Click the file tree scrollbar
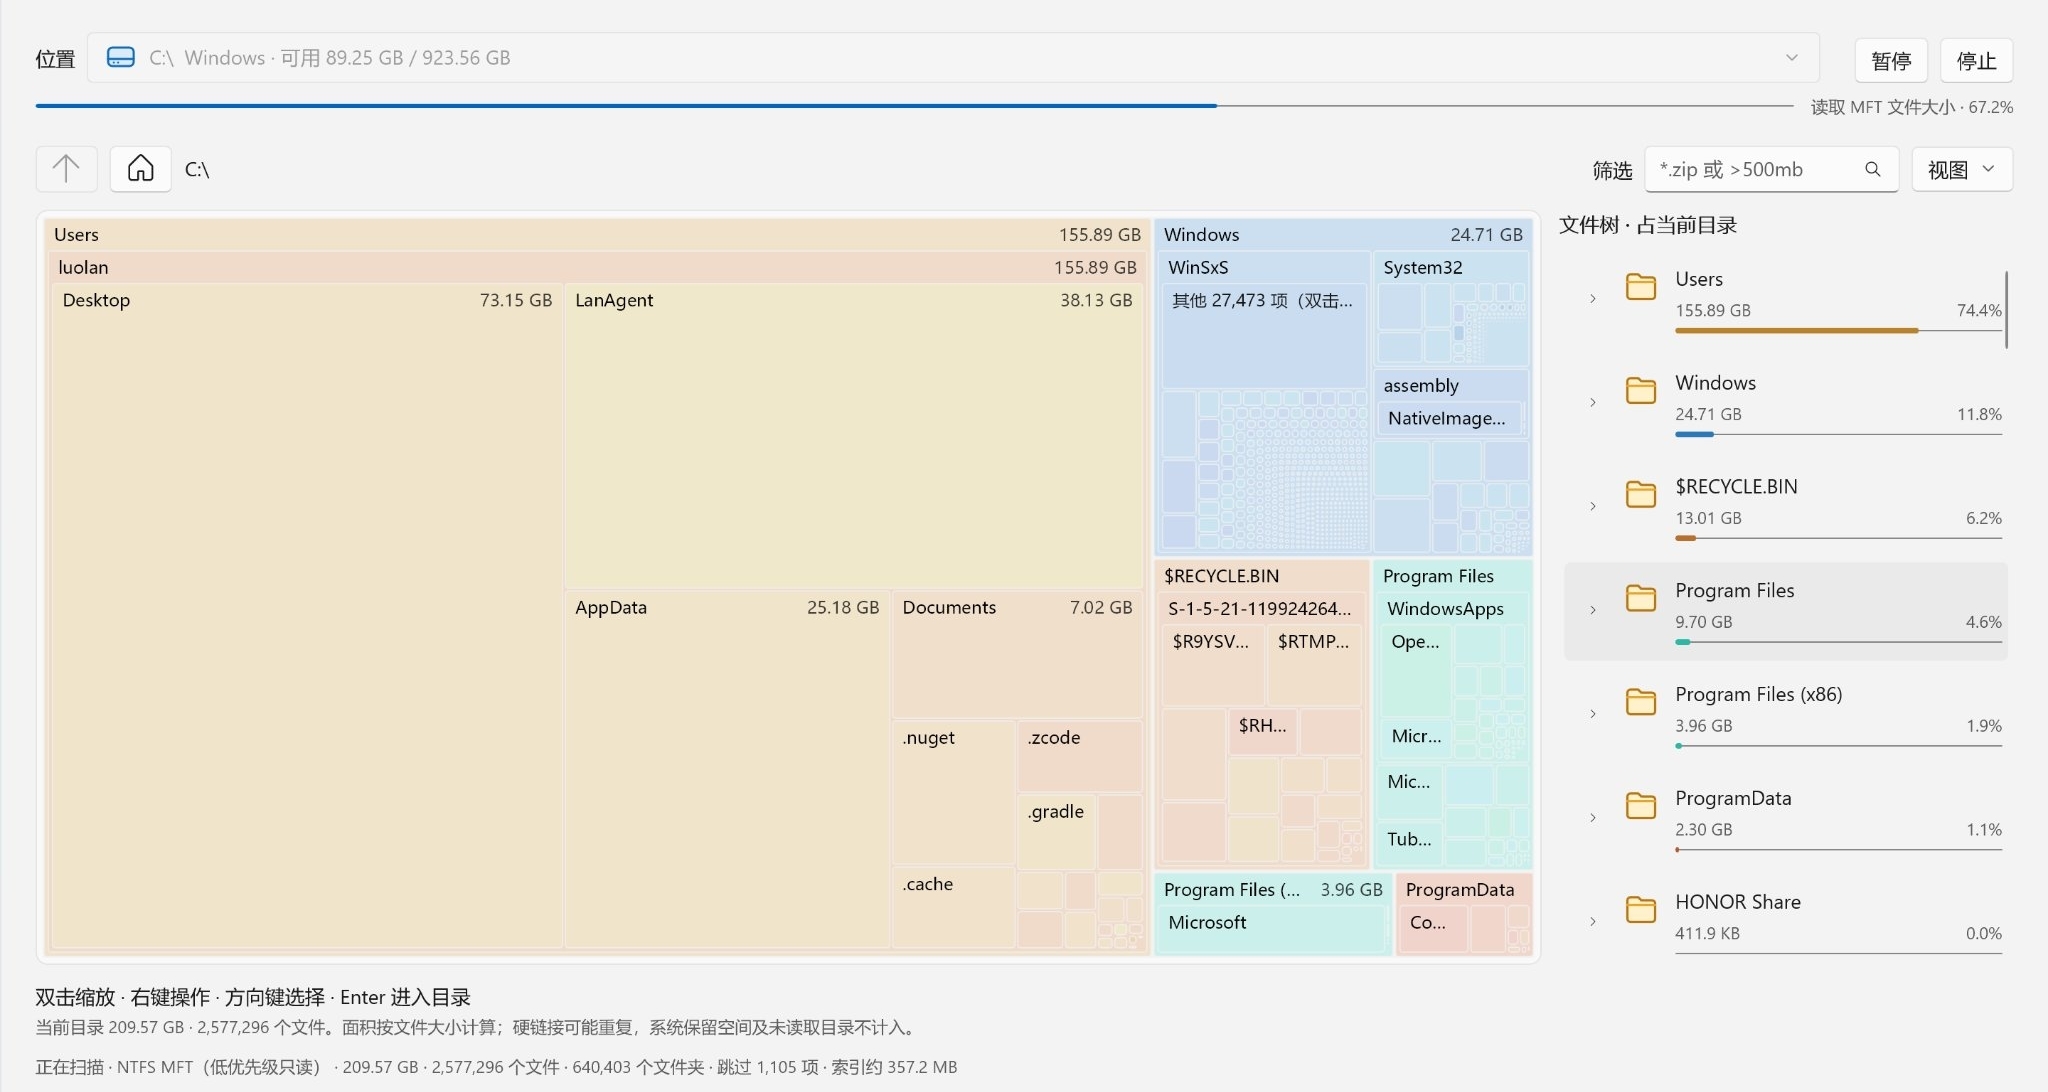This screenshot has height=1092, width=2048. pyautogui.click(x=2006, y=310)
